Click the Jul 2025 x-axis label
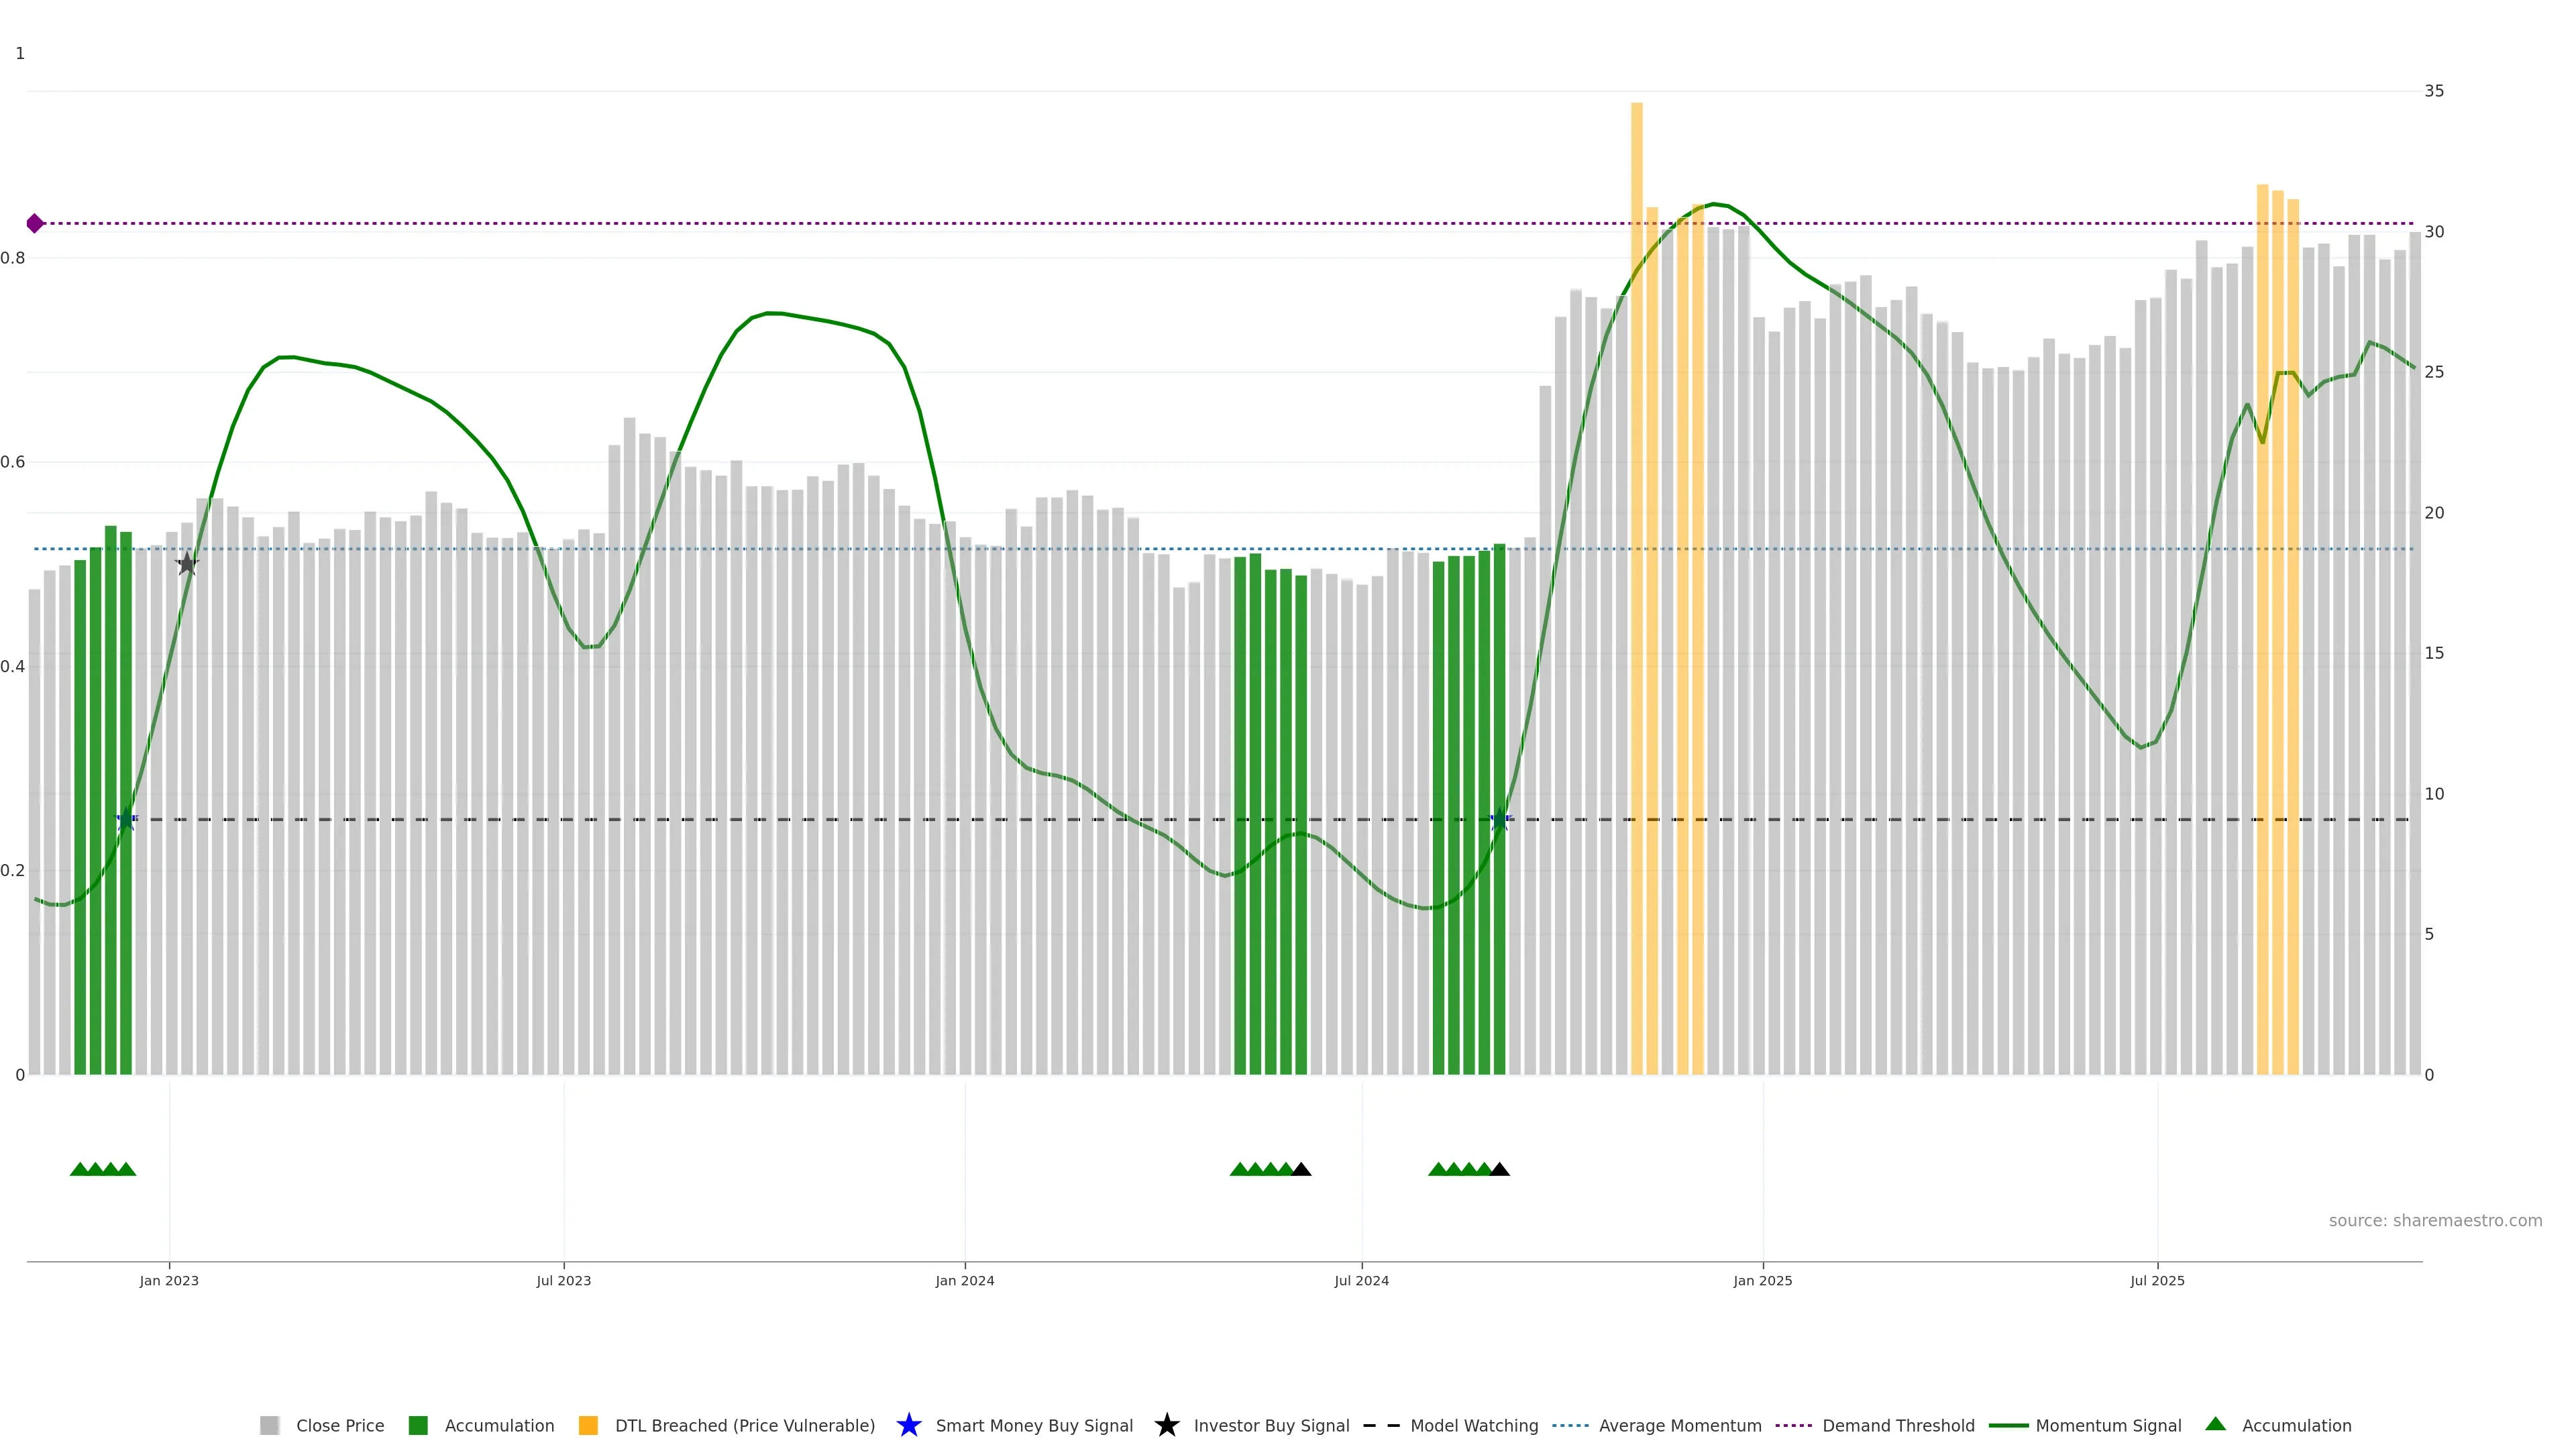2576x1449 pixels. [x=2157, y=1280]
